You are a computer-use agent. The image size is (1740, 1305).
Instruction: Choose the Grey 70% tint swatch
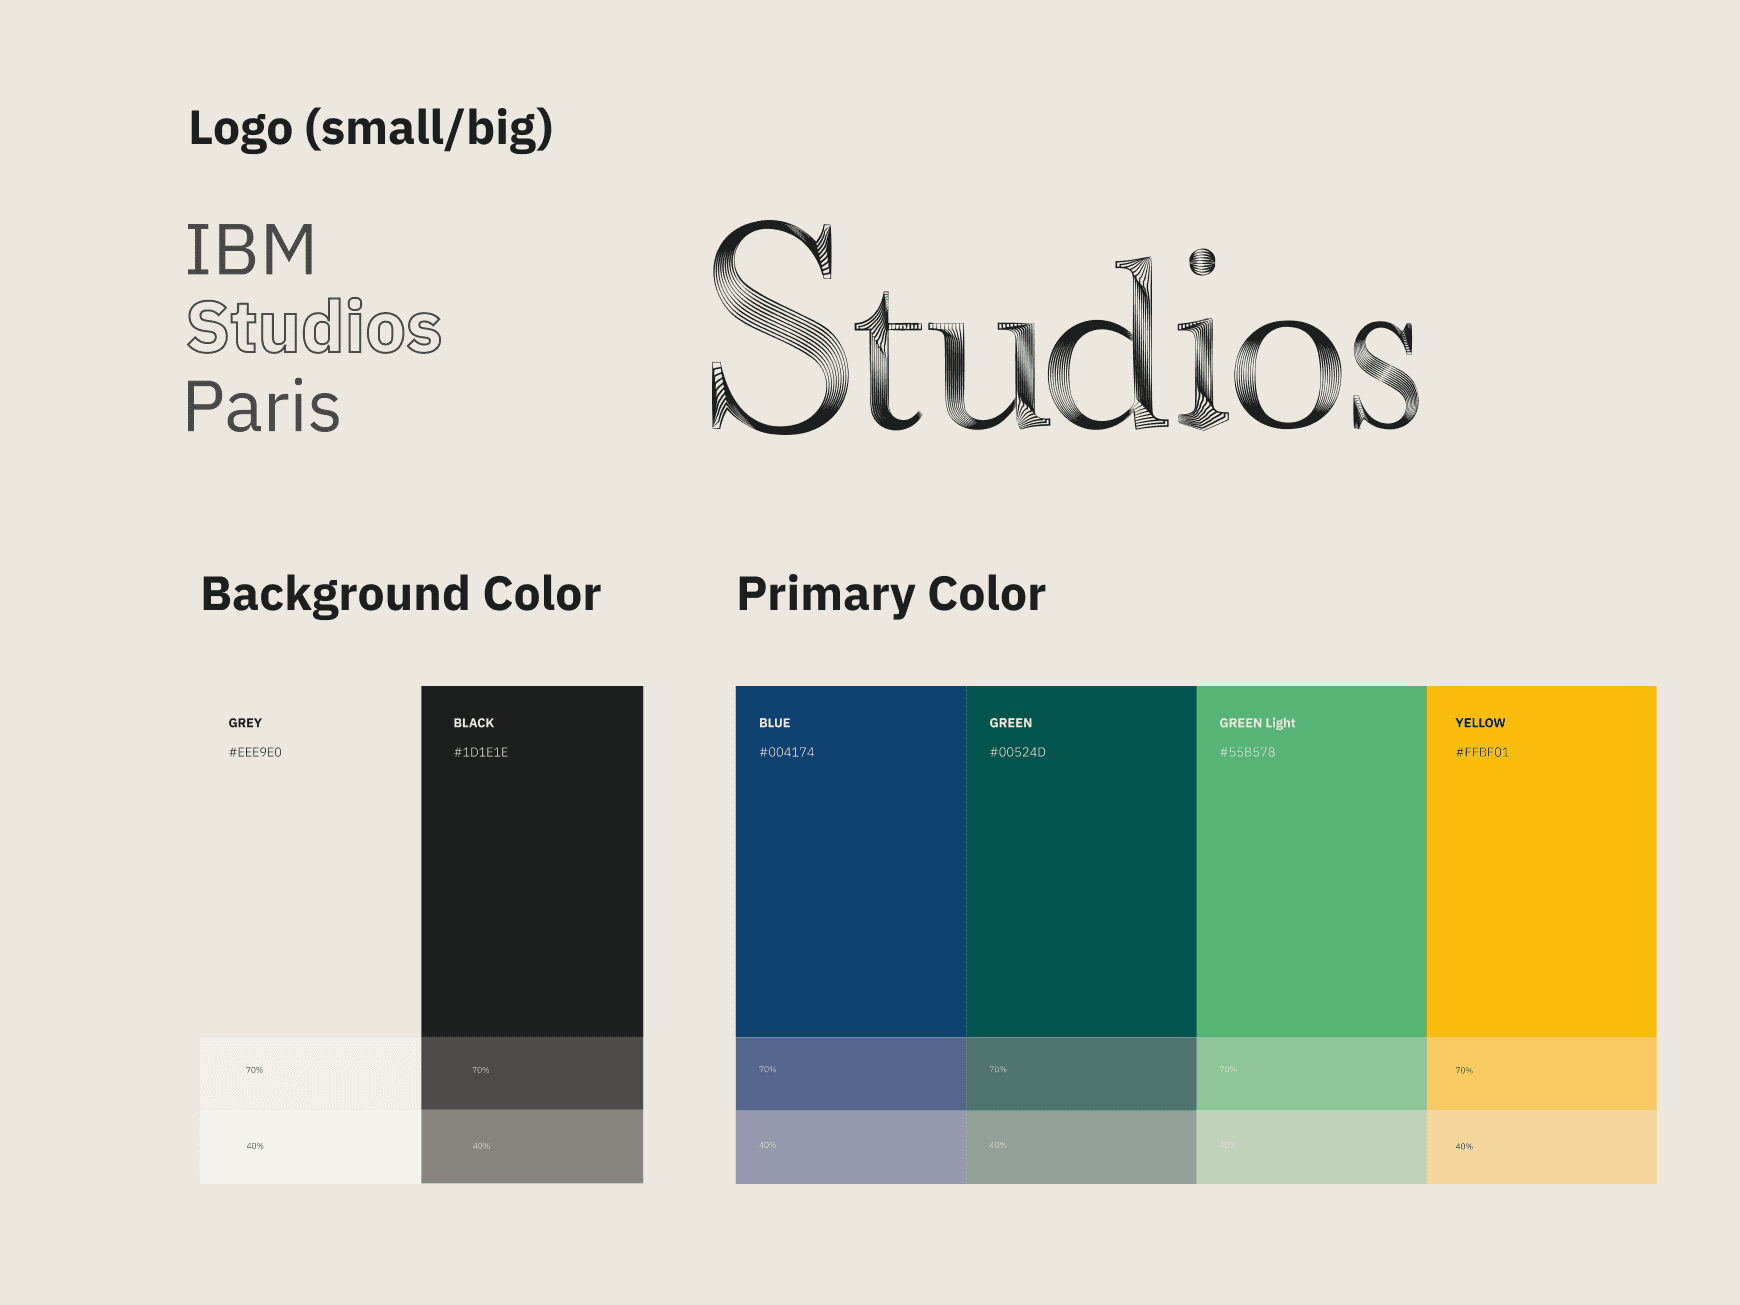[310, 1073]
